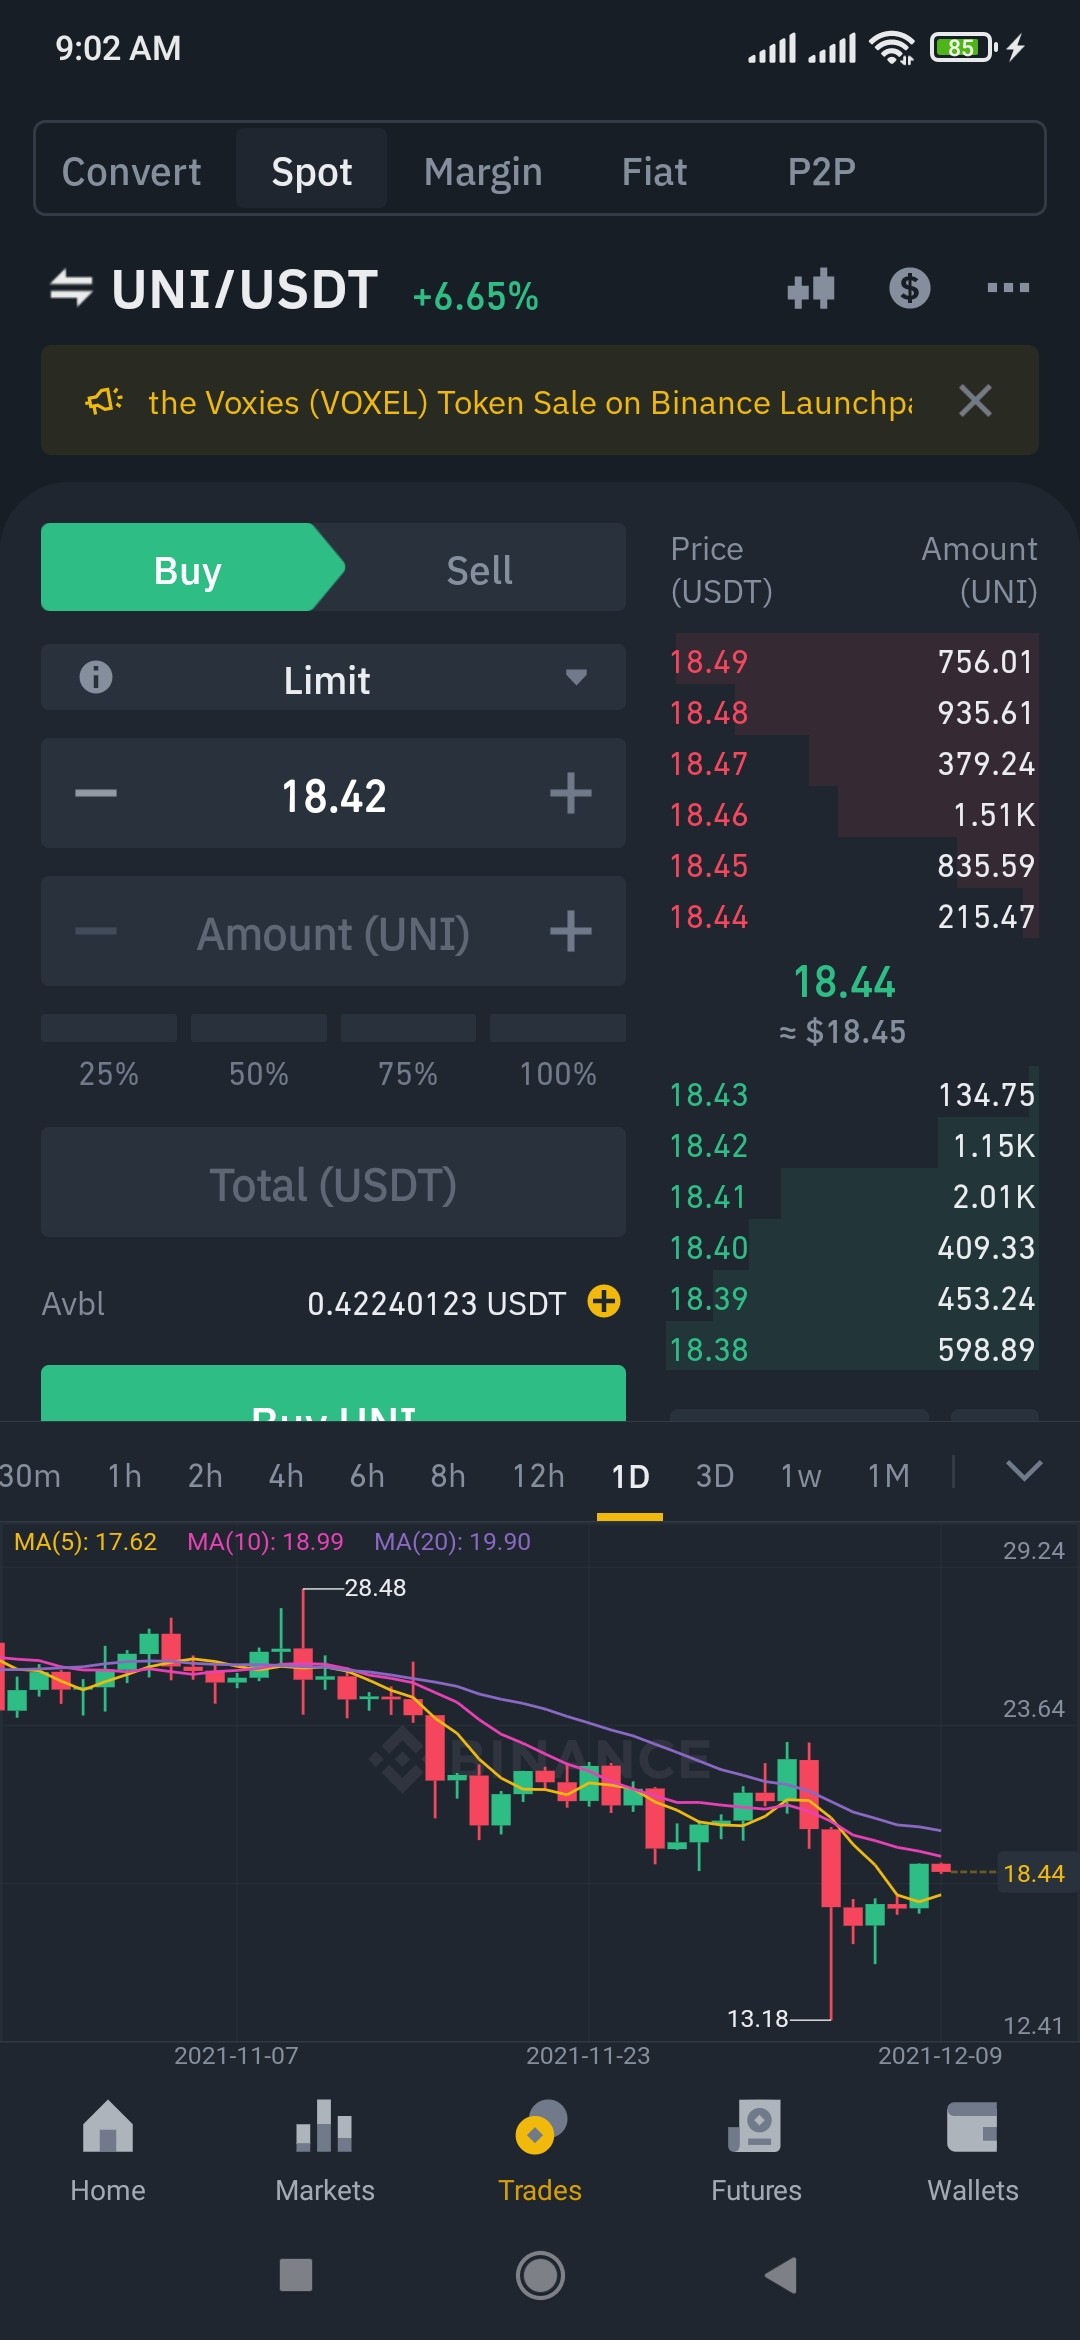Select the 3D chart interval
Screen dimensions: 1080x2340
coord(715,1476)
